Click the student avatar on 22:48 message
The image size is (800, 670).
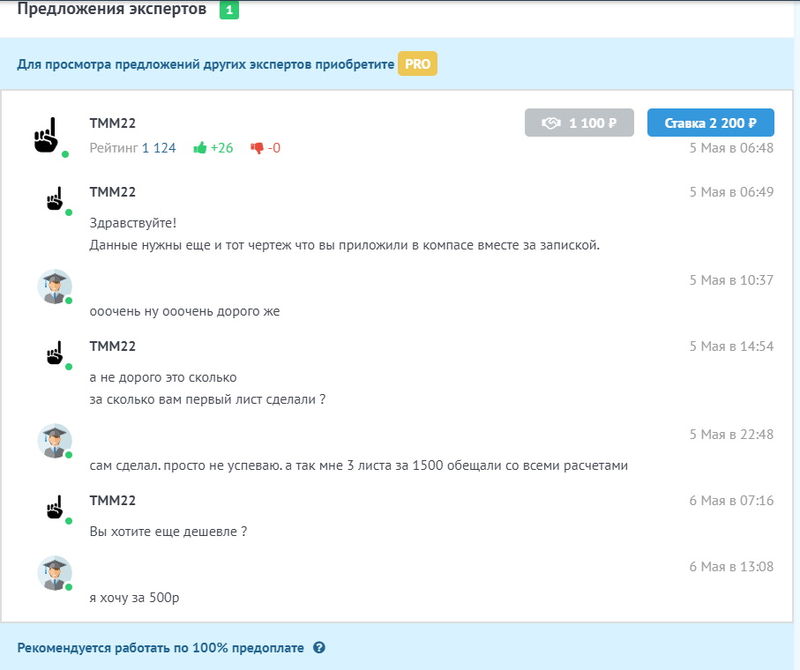[54, 441]
